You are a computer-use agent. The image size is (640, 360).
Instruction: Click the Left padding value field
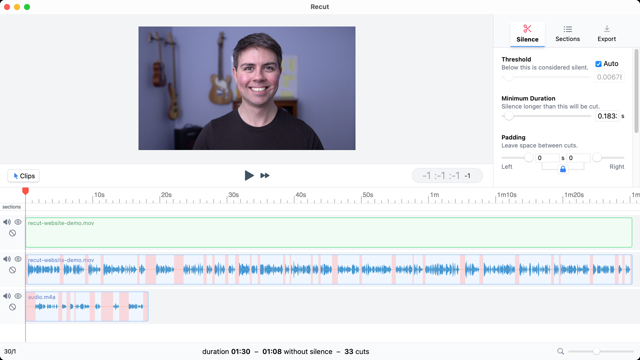point(547,158)
